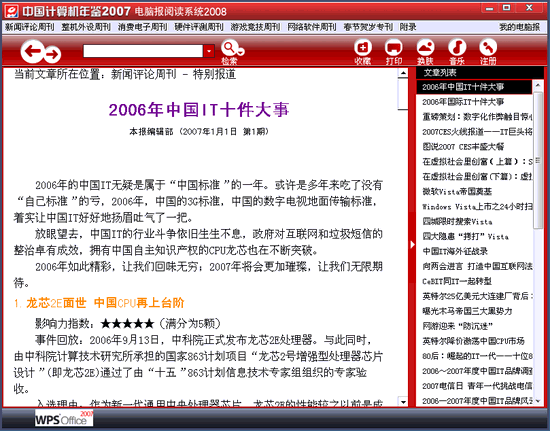Open 2006—2007年度中国IT品牌风云 article

pos(477,401)
